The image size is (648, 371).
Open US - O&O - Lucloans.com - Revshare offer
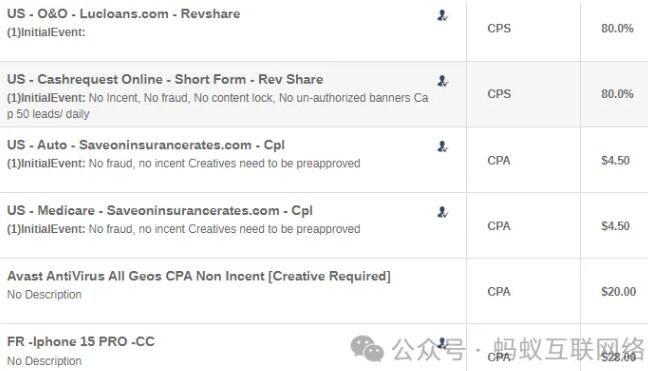point(124,14)
